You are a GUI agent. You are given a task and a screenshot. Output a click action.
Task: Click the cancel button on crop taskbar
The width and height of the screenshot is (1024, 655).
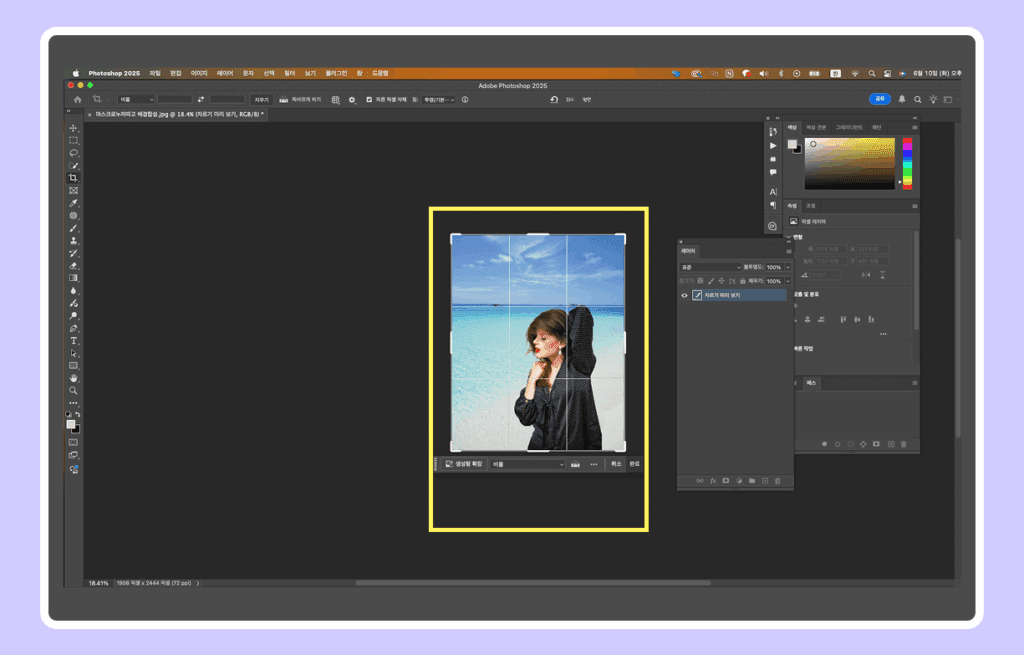point(616,464)
